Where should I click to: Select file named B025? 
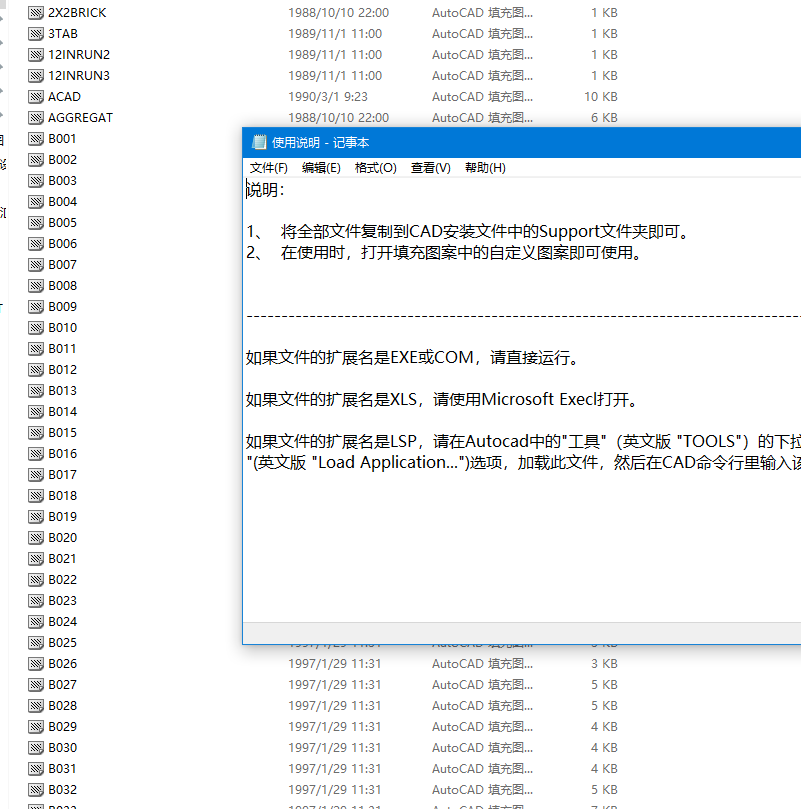point(62,643)
